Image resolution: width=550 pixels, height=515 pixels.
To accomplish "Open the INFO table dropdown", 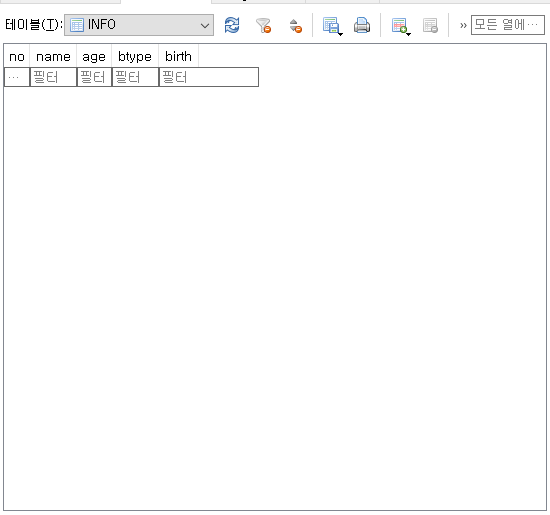I will point(139,25).
